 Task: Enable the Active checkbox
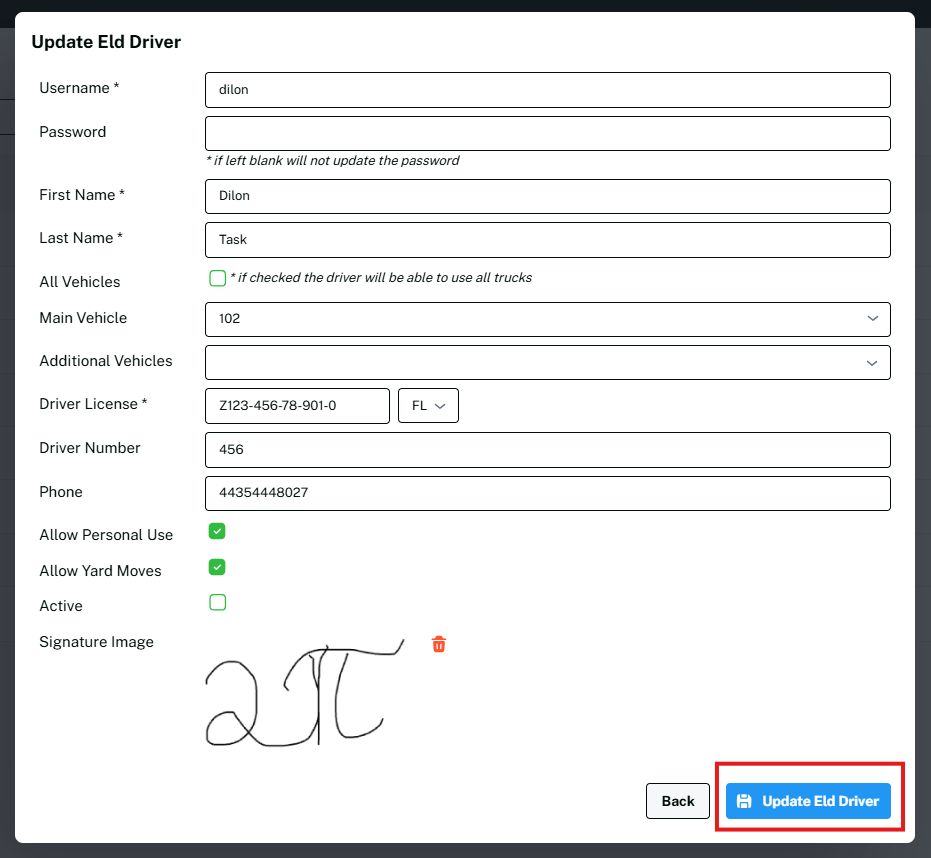coord(217,602)
